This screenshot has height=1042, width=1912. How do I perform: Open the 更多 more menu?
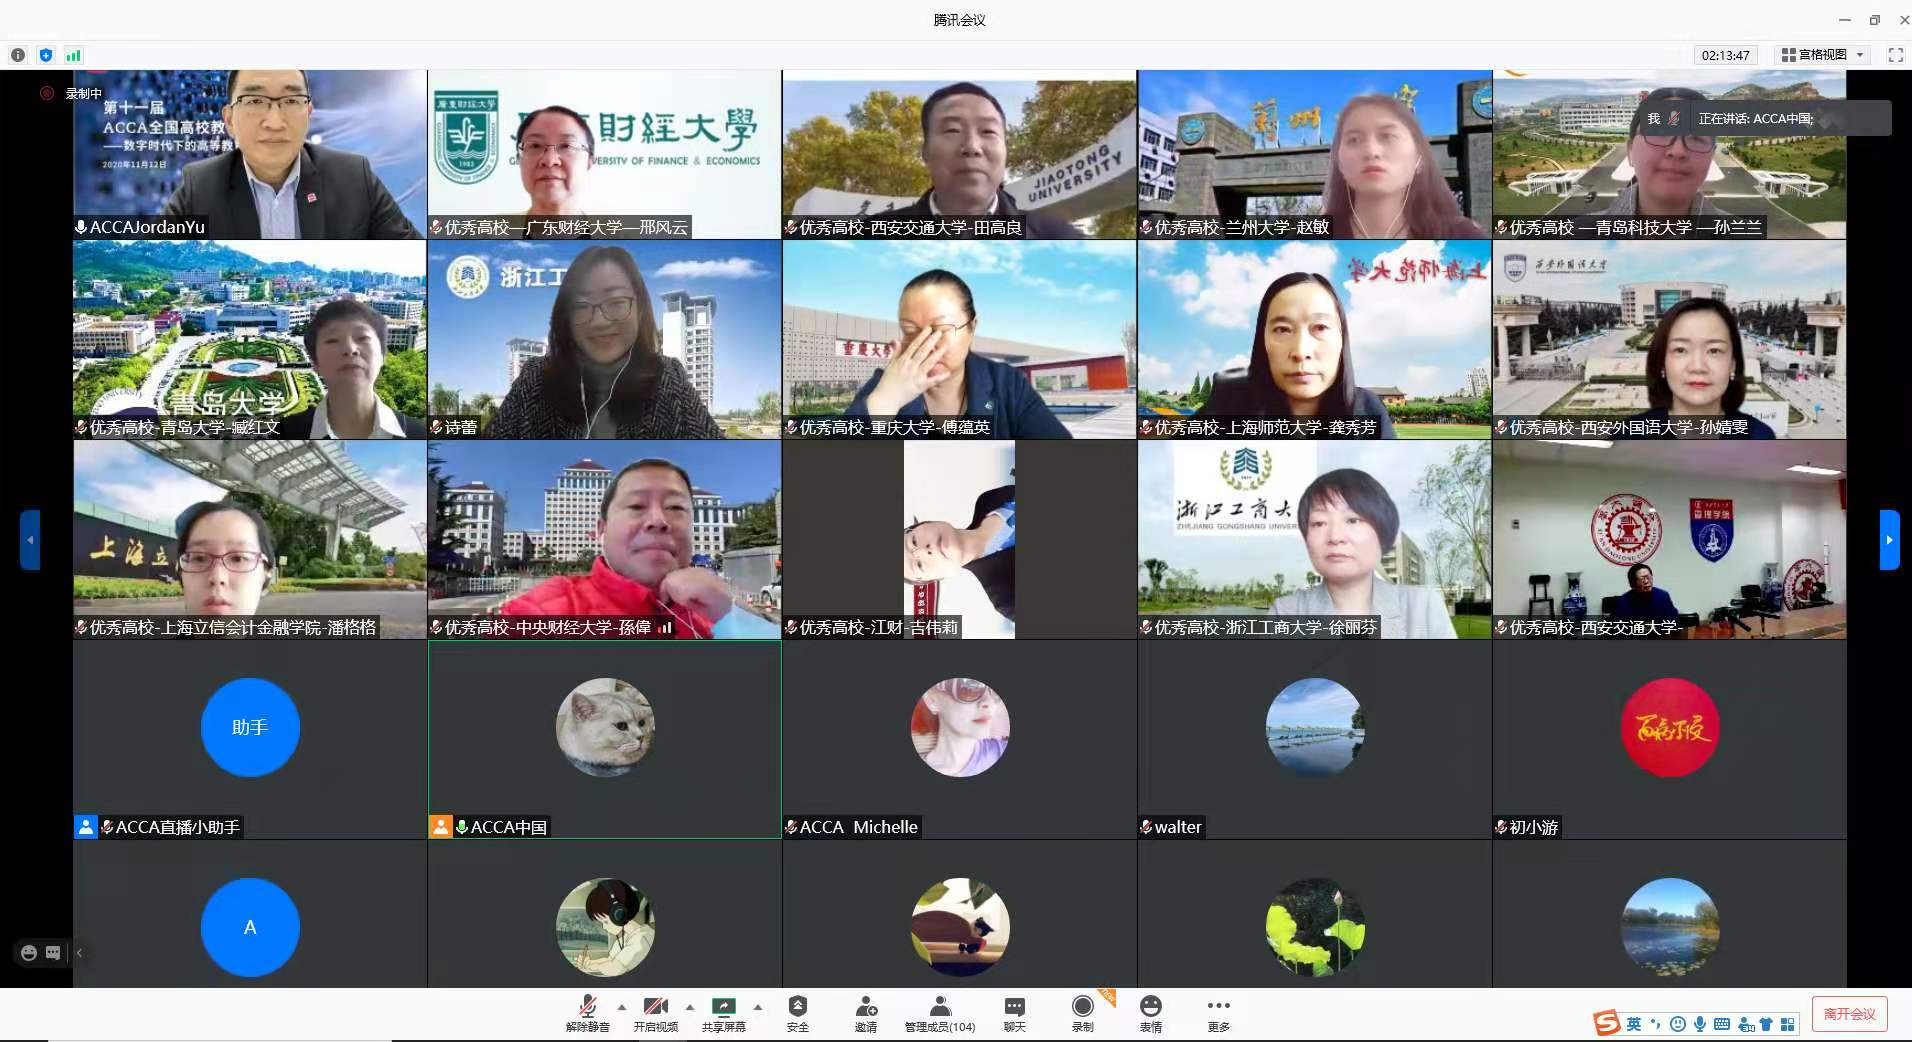tap(1218, 1012)
